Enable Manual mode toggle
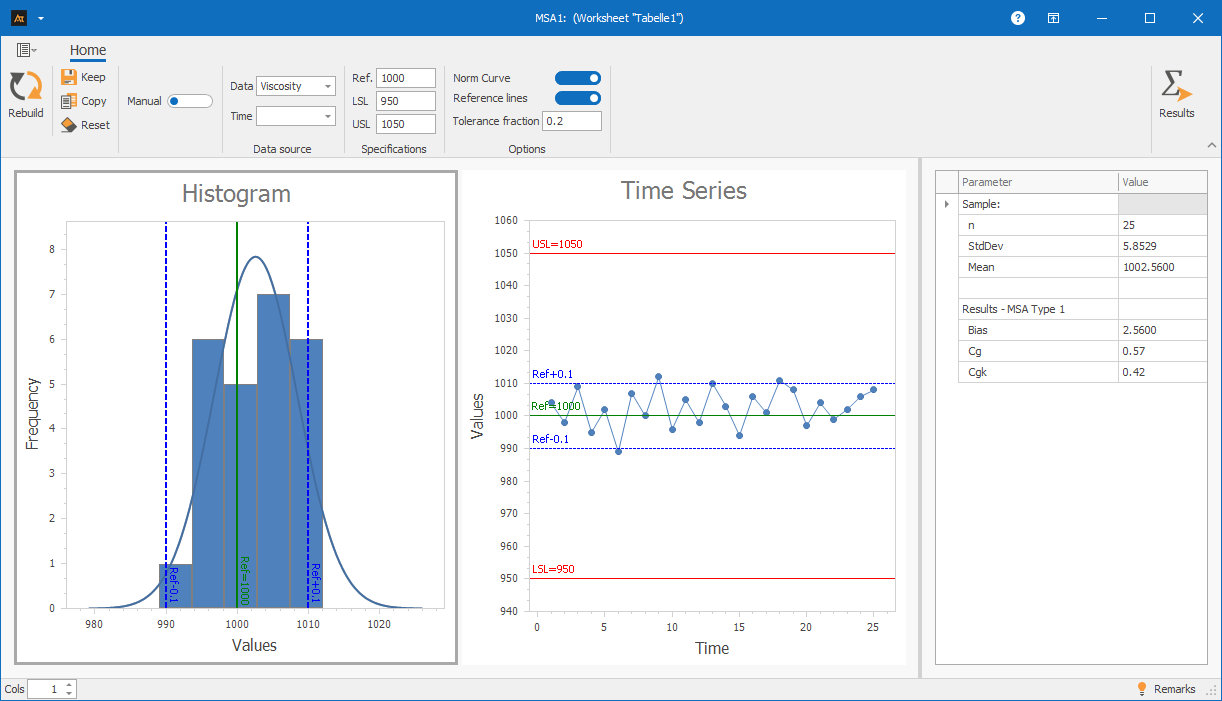 point(189,100)
